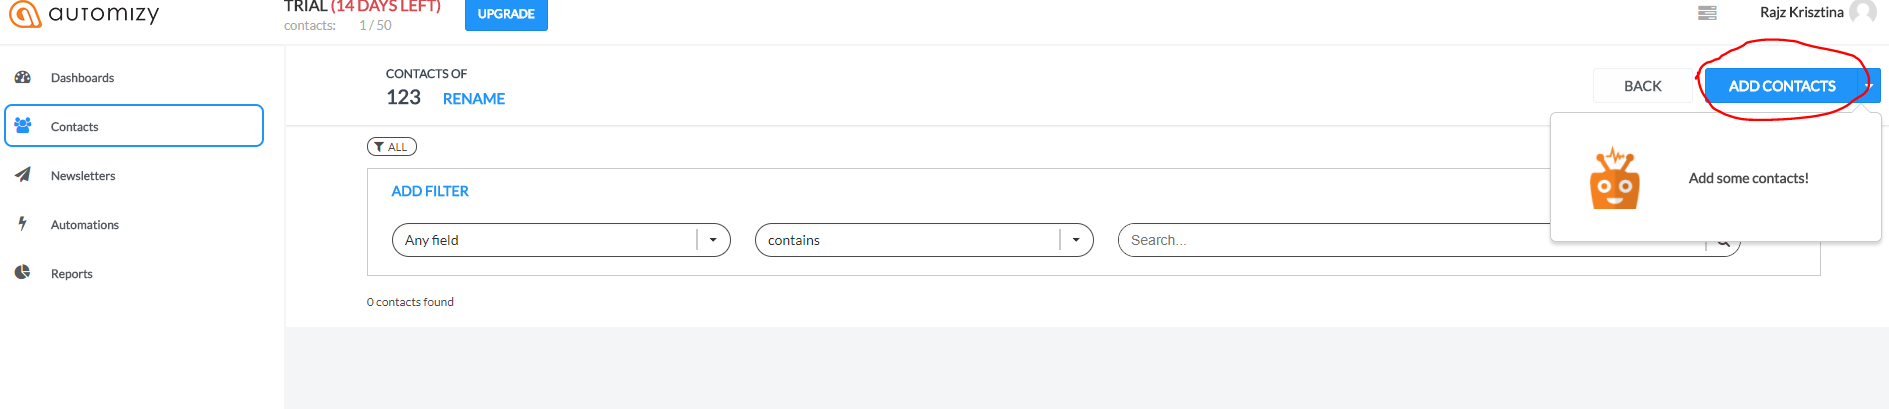Click the ADD FILTER link
The height and width of the screenshot is (409, 1889).
(430, 191)
